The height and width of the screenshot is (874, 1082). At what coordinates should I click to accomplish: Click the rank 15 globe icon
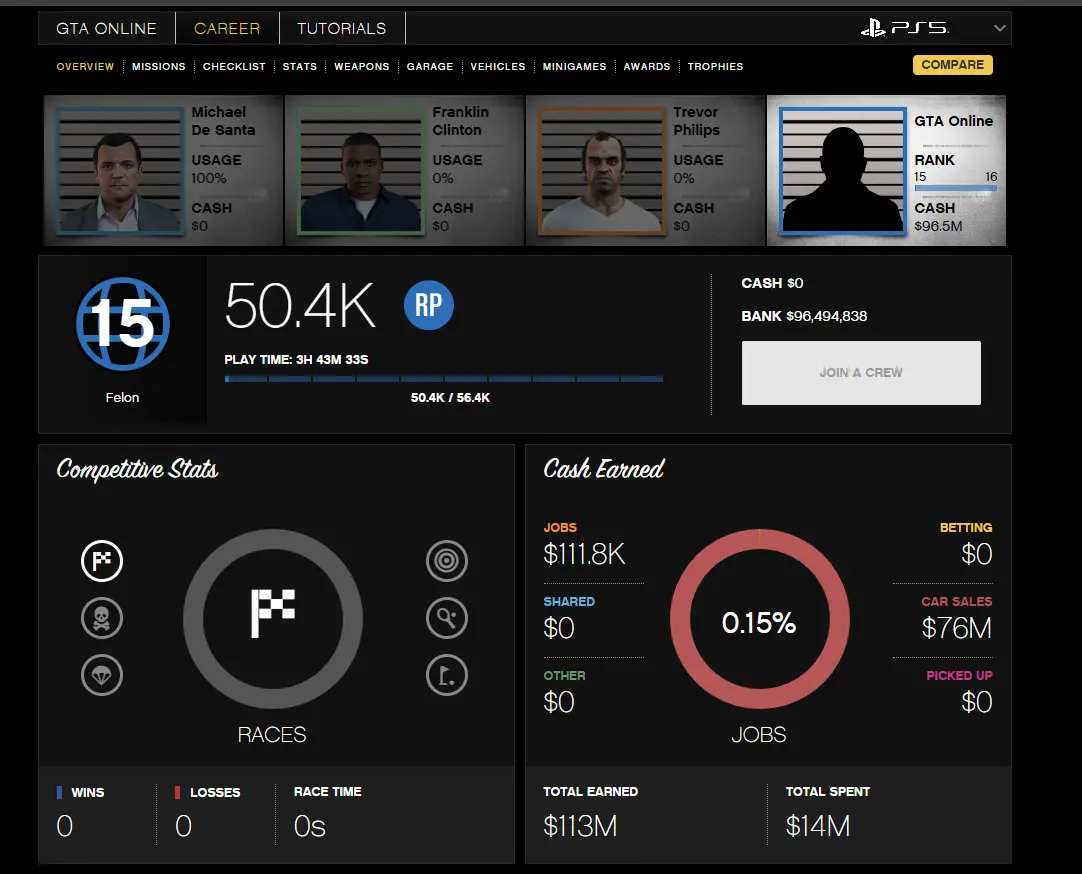coord(123,325)
